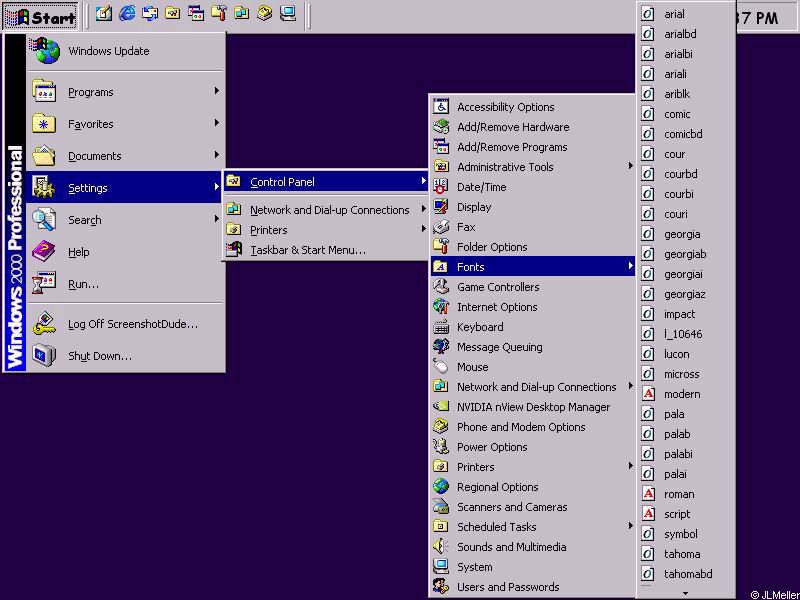The image size is (800, 600).
Task: Select the symbol font entry
Action: [x=686, y=534]
